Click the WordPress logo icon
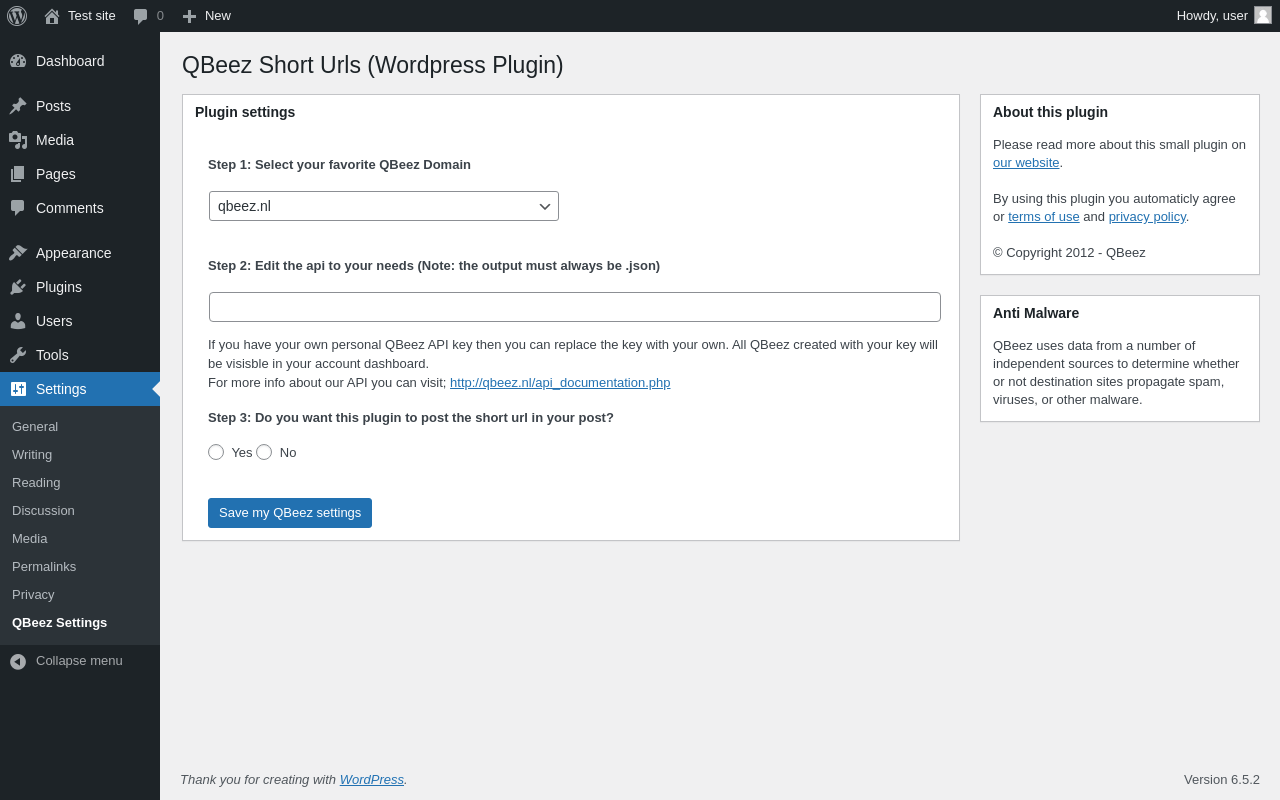 point(17,16)
